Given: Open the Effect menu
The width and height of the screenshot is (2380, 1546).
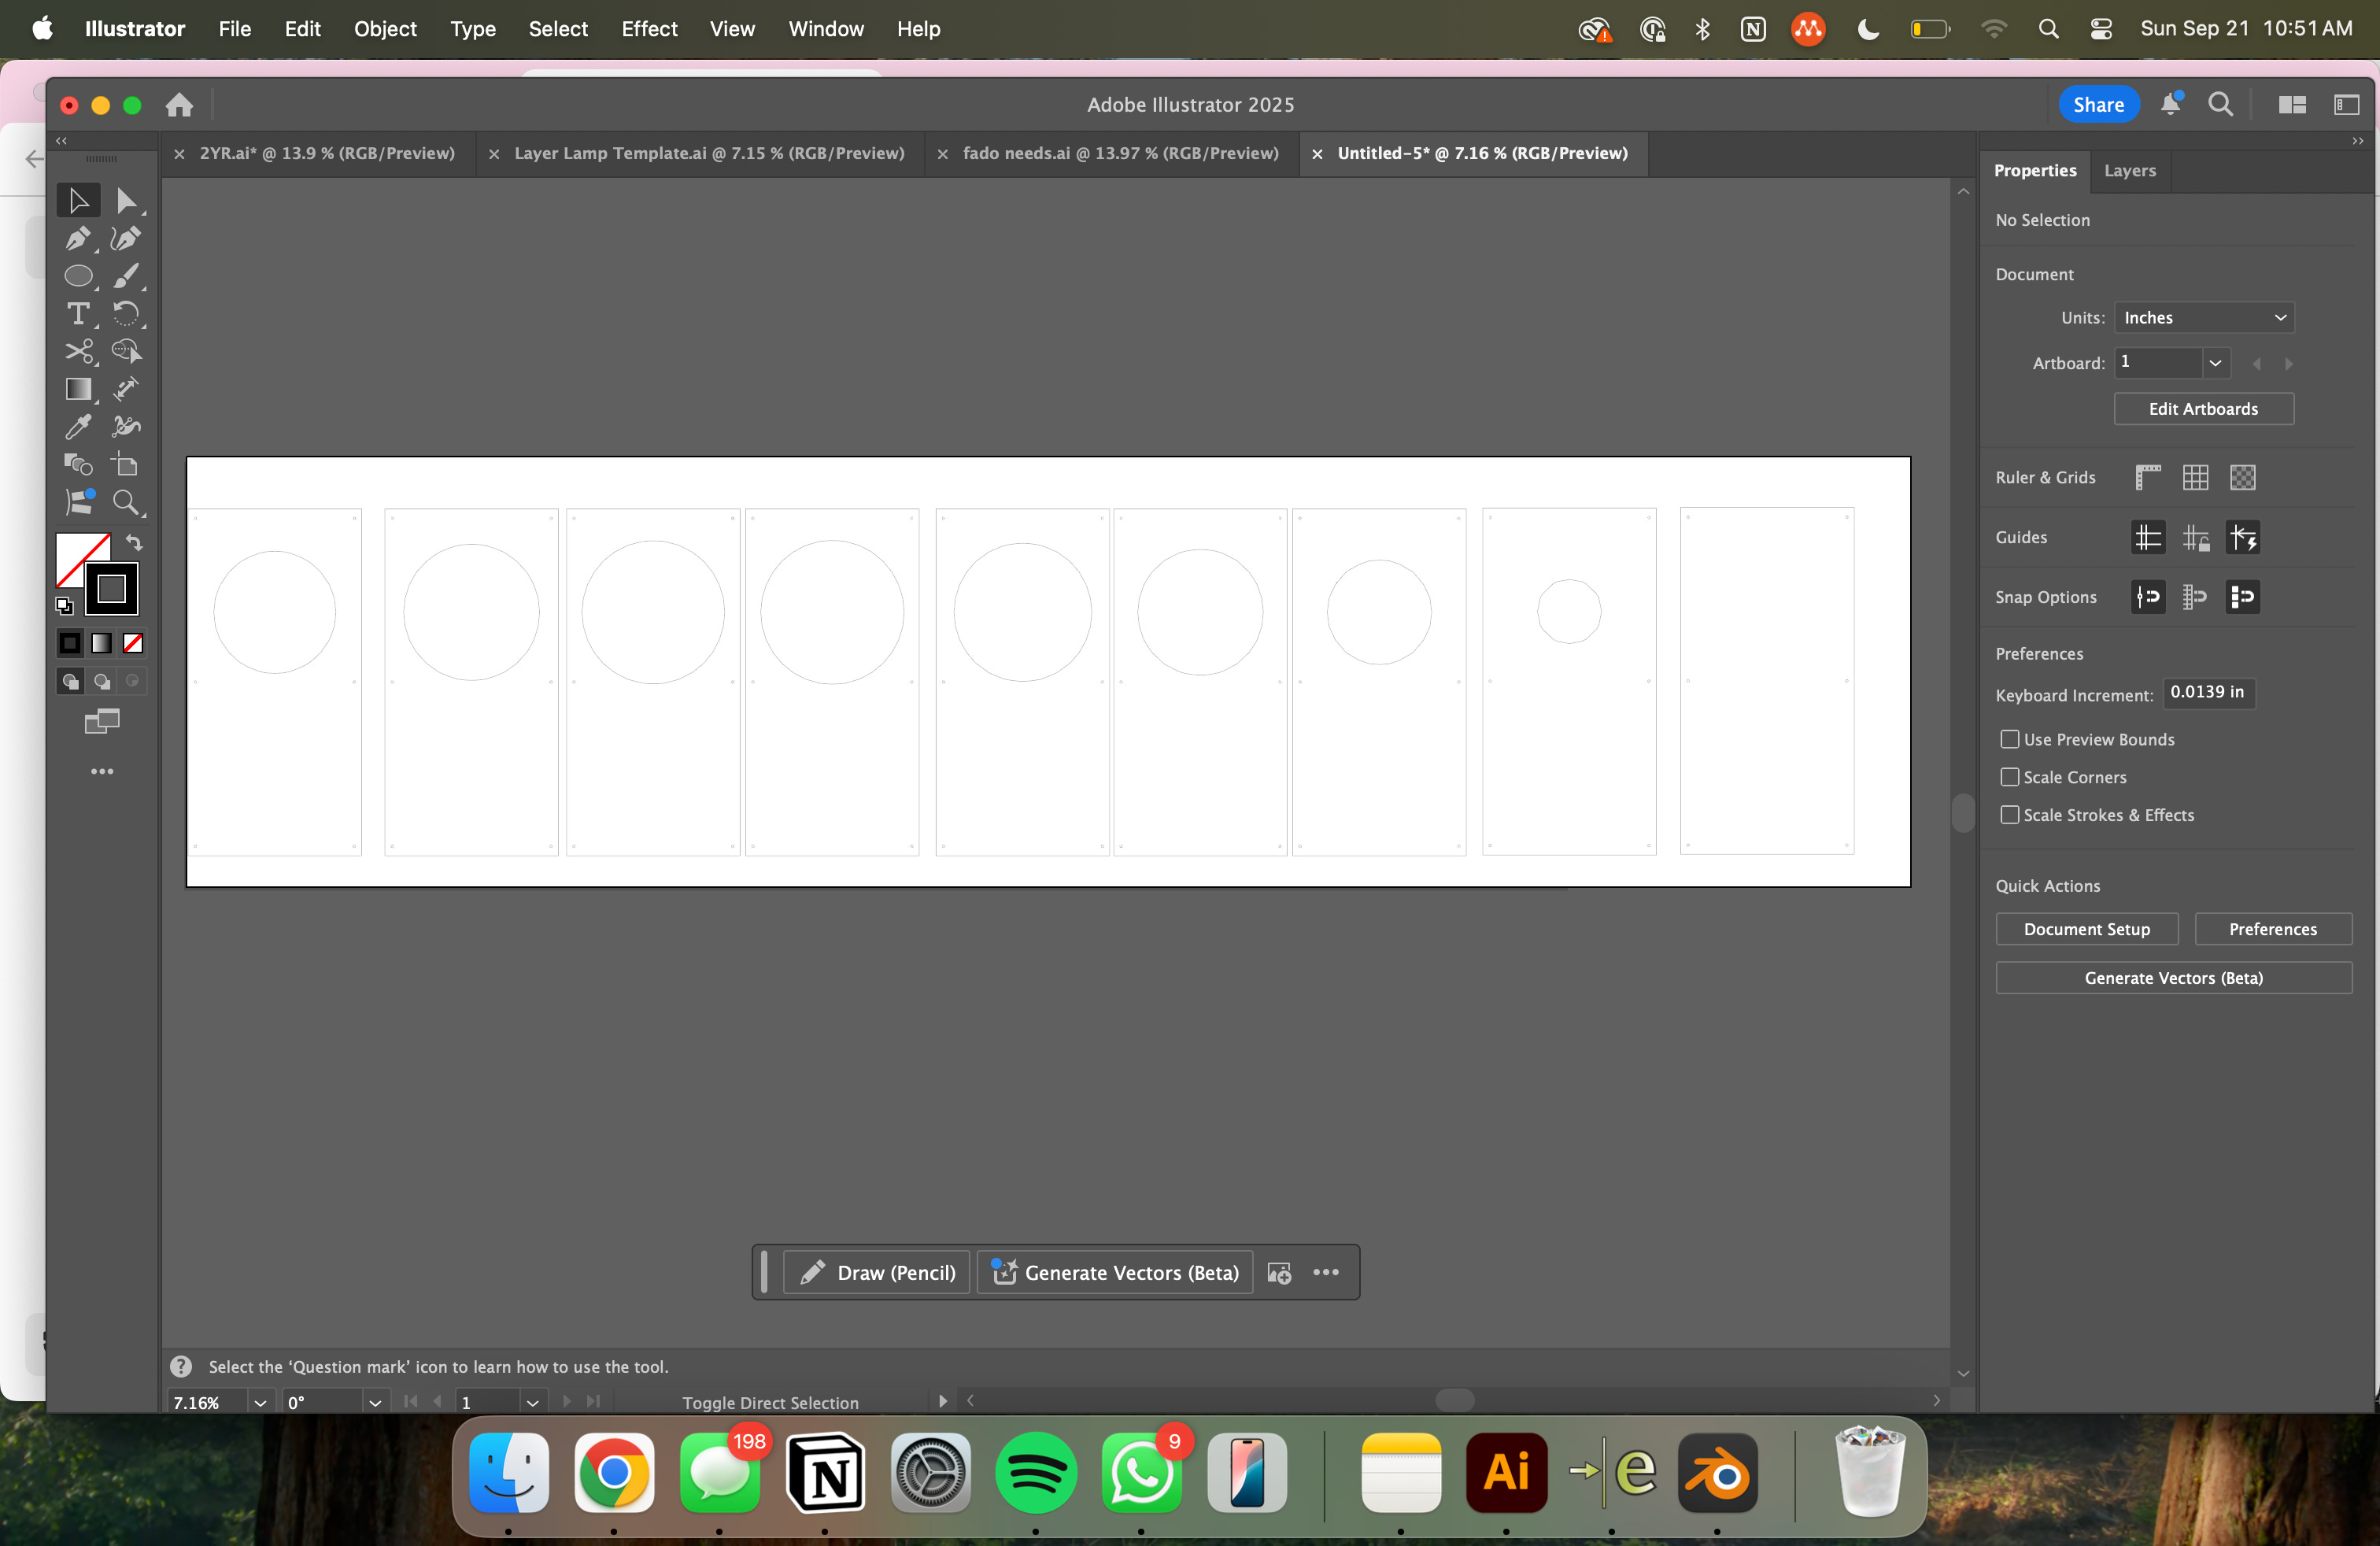Looking at the screenshot, I should (x=648, y=29).
